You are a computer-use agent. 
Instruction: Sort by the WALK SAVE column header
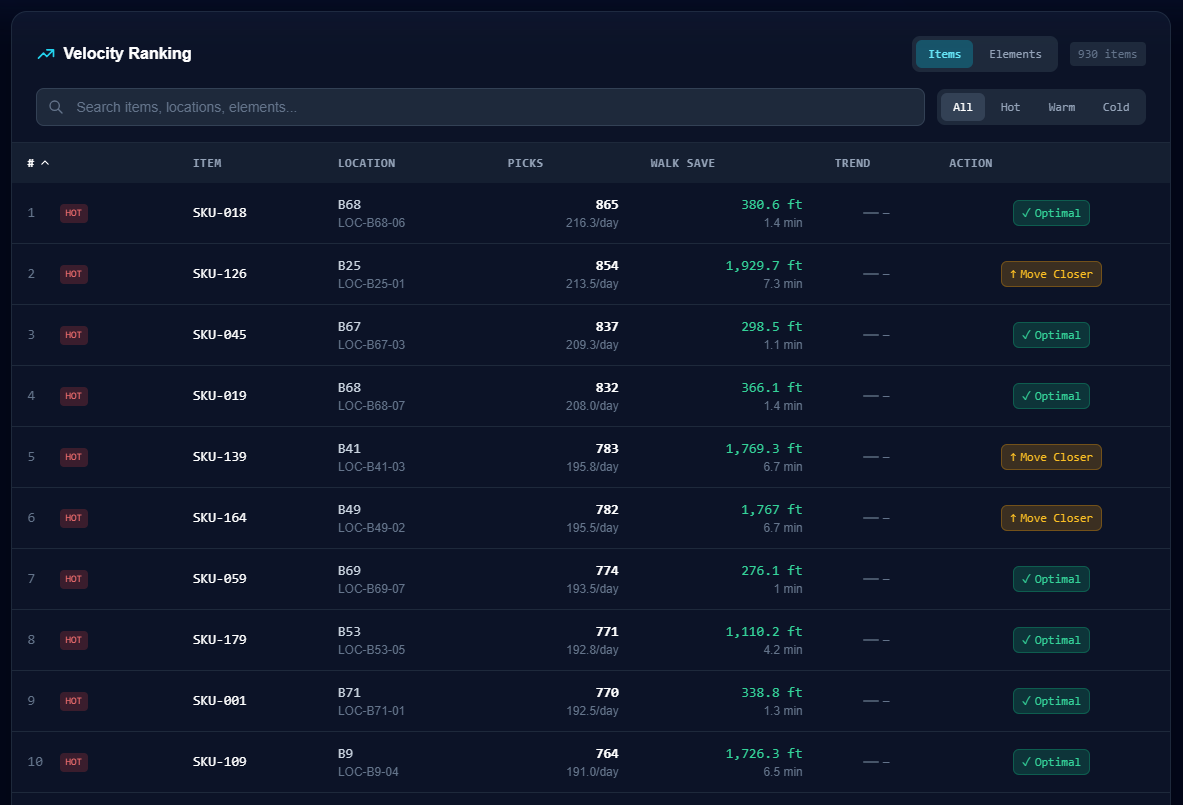point(682,163)
